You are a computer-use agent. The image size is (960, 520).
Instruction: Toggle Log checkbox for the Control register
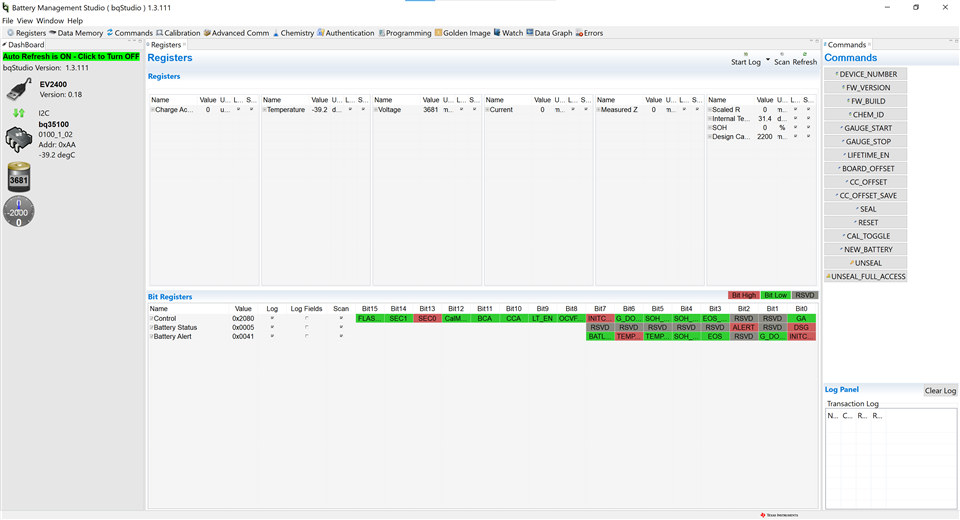tap(272, 318)
